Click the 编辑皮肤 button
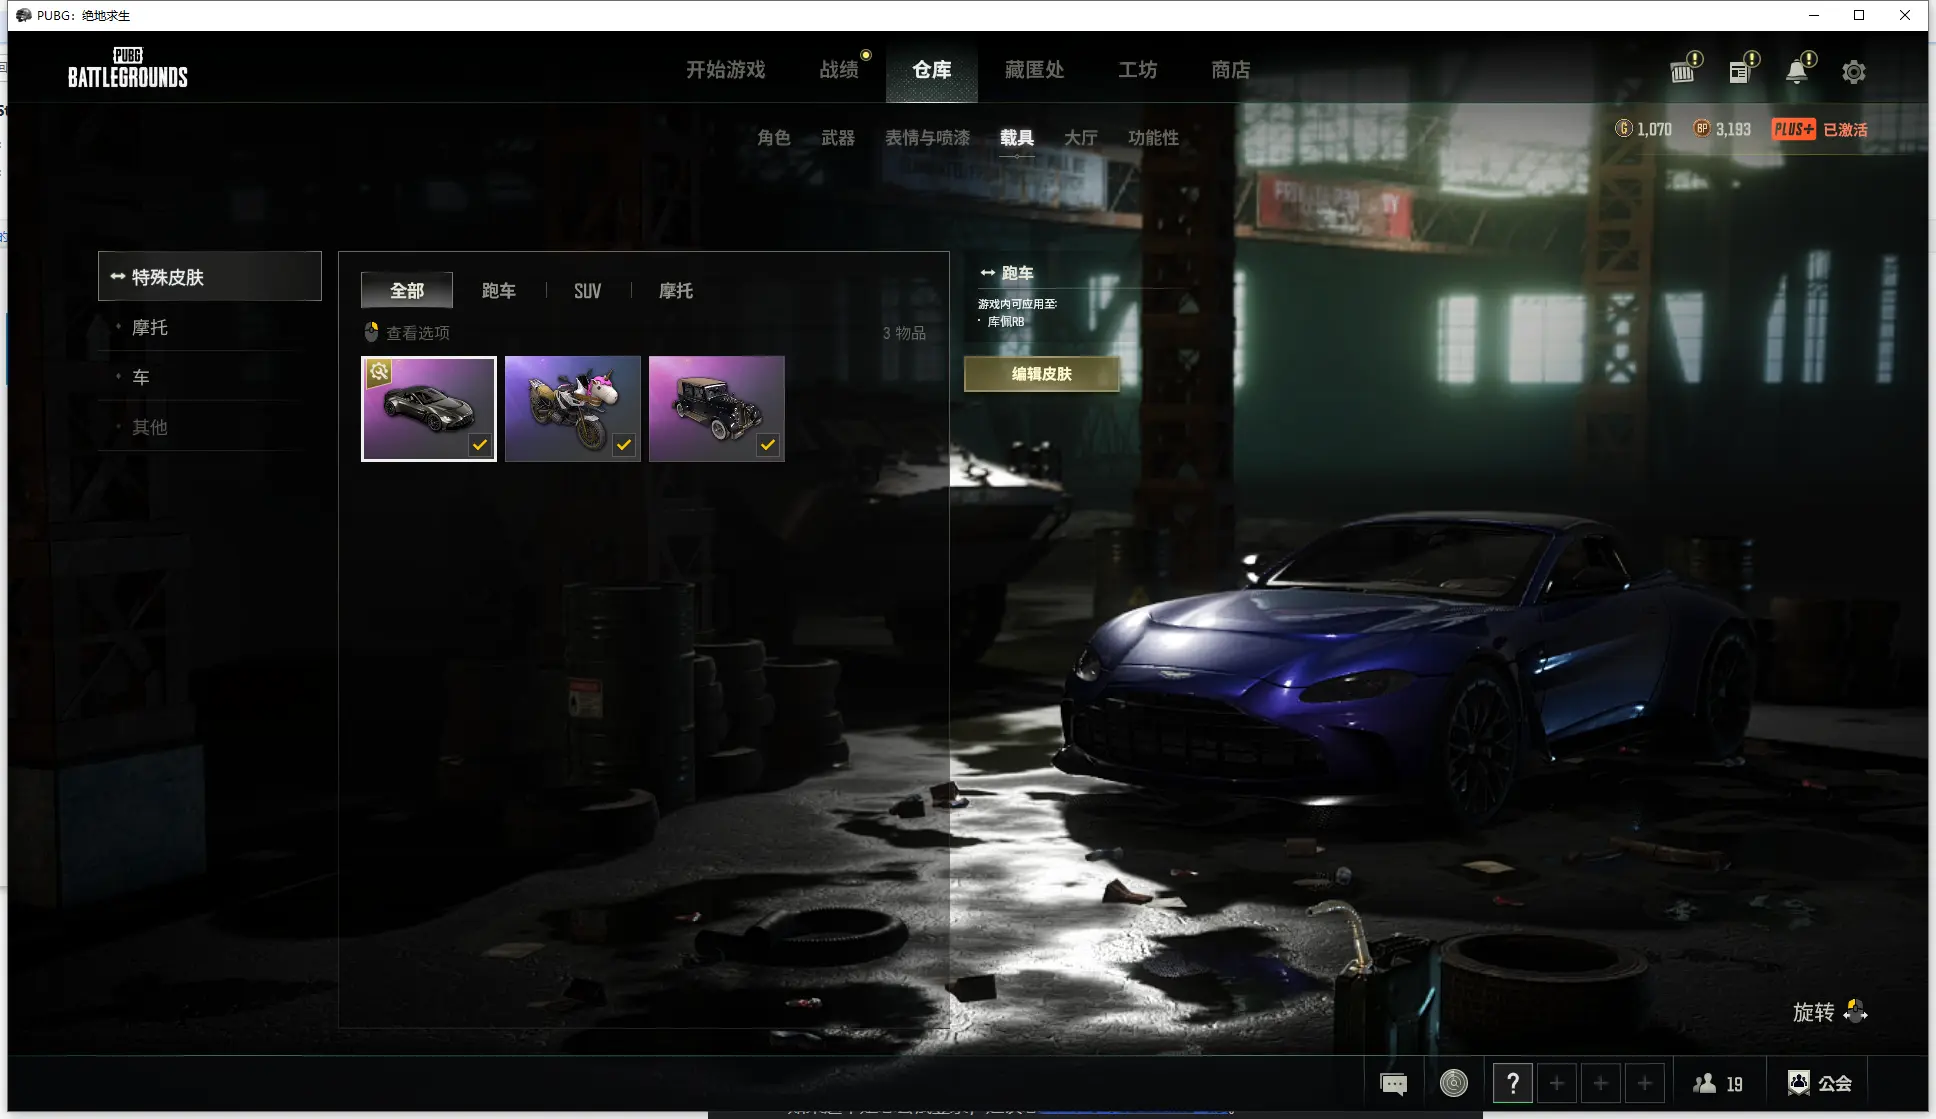This screenshot has height=1119, width=1936. [1041, 374]
